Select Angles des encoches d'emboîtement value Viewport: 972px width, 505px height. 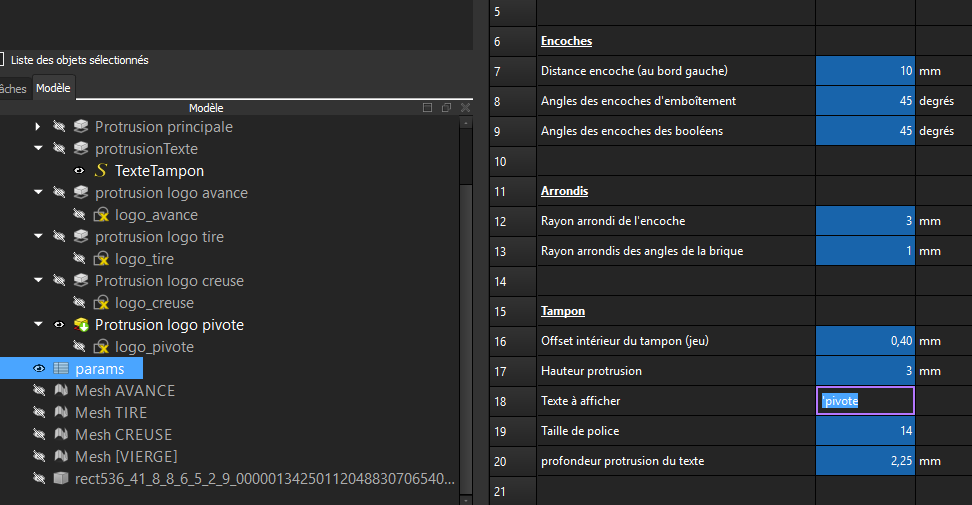[x=865, y=100]
